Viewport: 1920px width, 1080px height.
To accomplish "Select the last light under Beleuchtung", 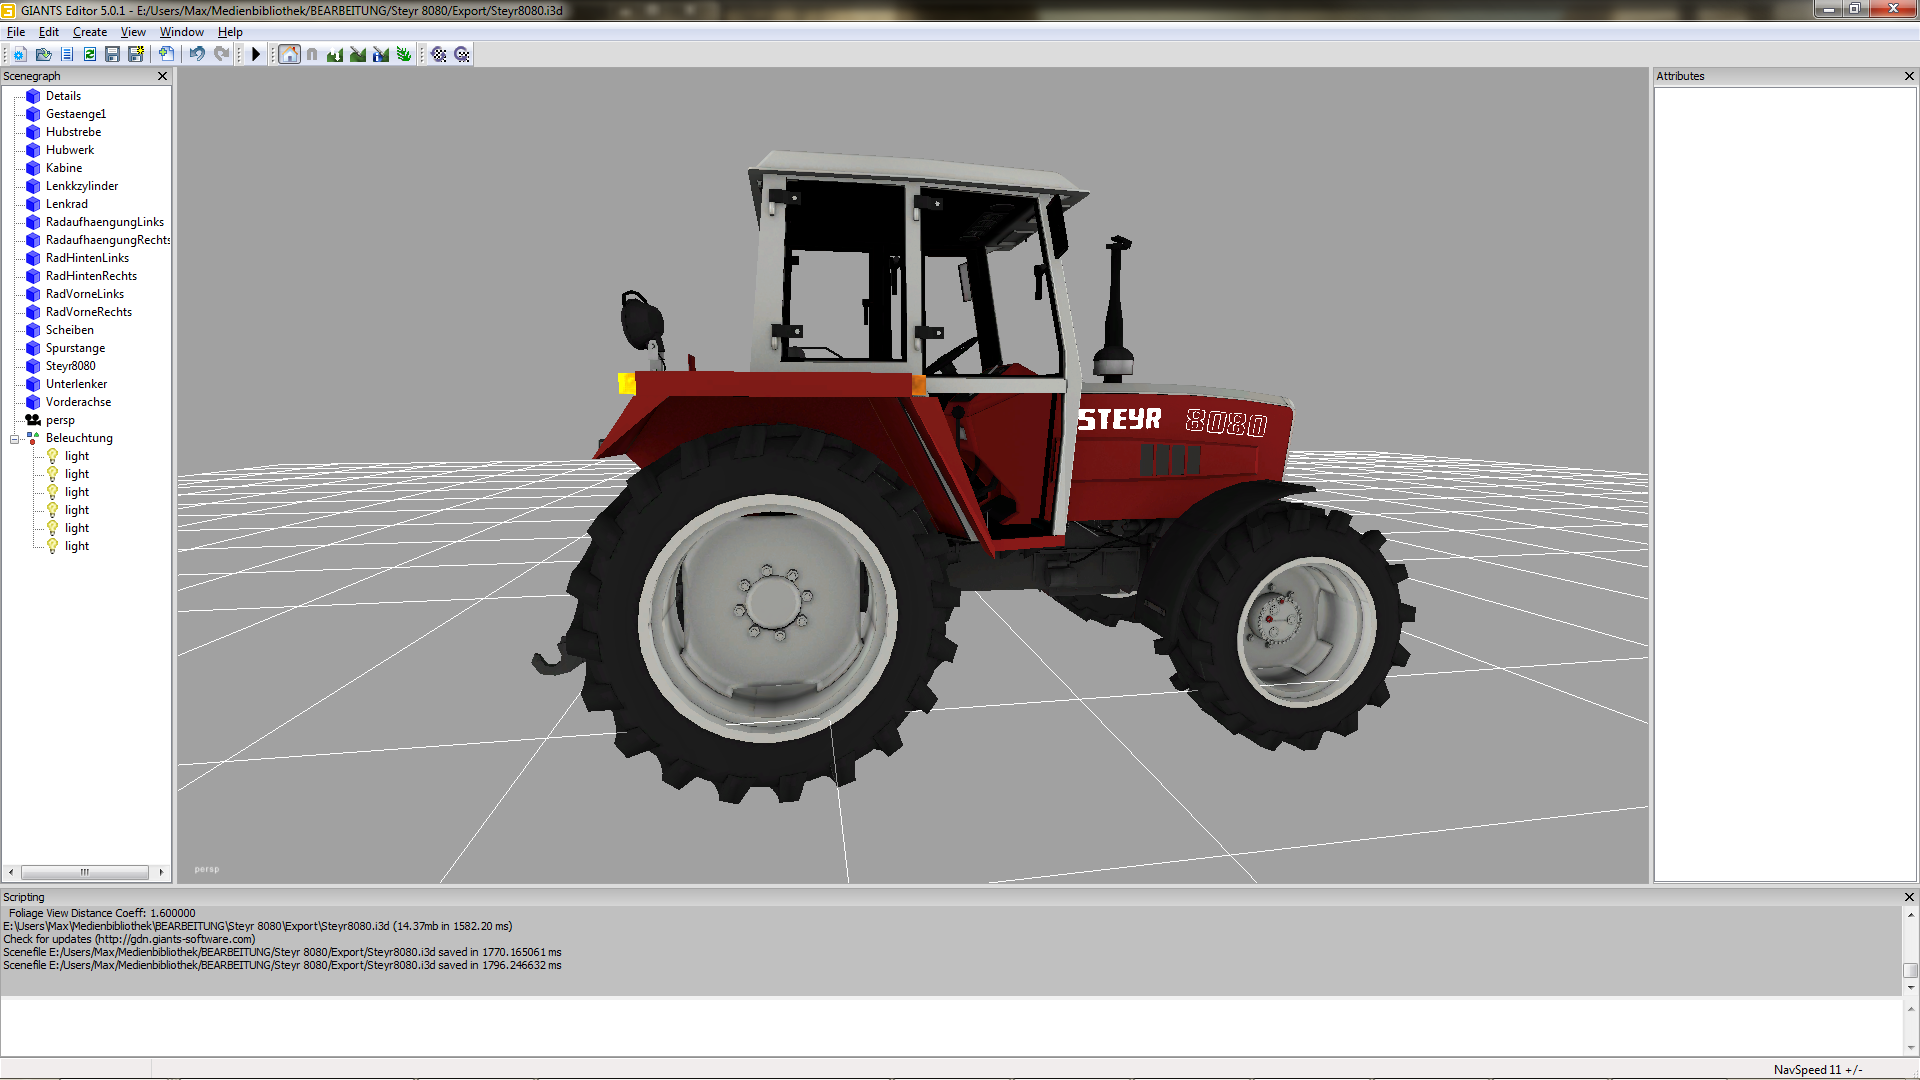I will 77,546.
